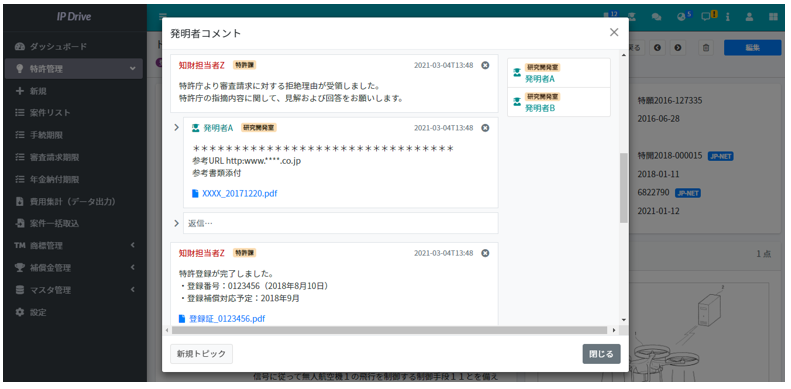
Task: Delete the 特許登録が完了しました comment
Action: tap(485, 253)
